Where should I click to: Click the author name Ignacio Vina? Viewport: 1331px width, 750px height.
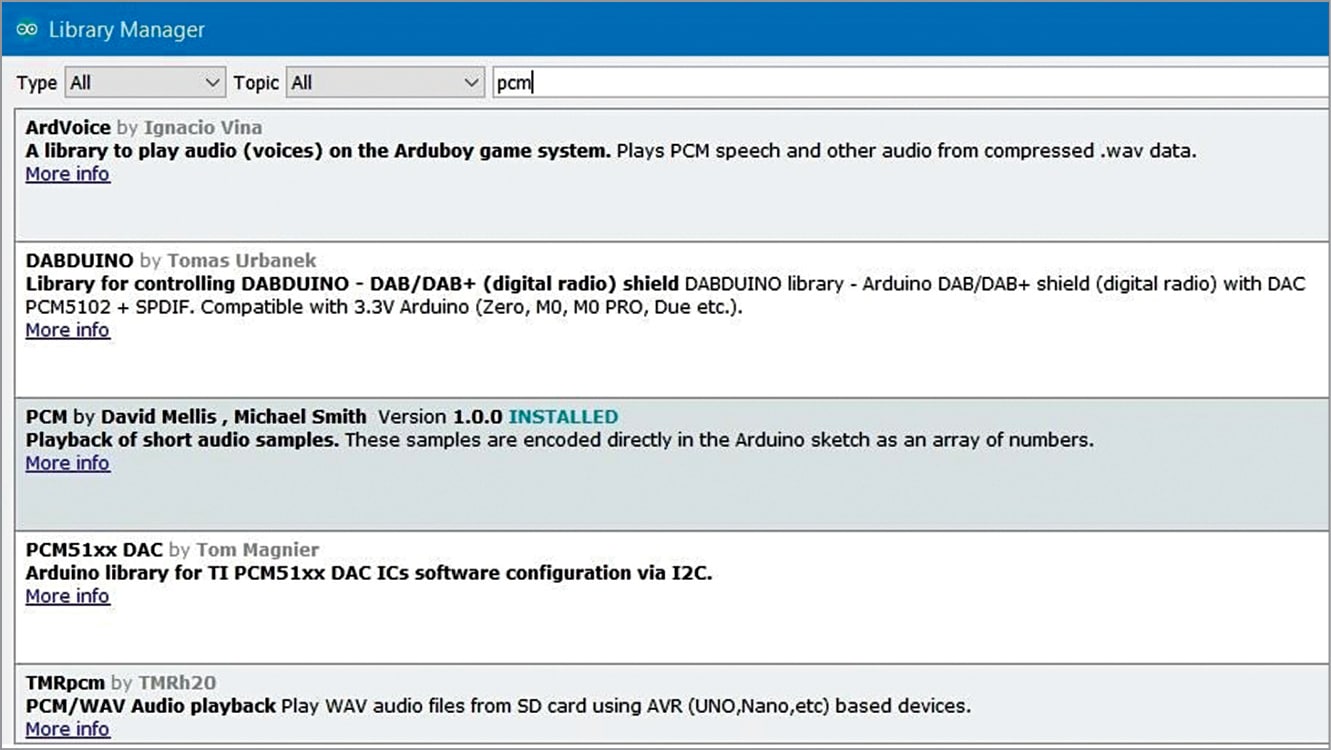point(203,128)
